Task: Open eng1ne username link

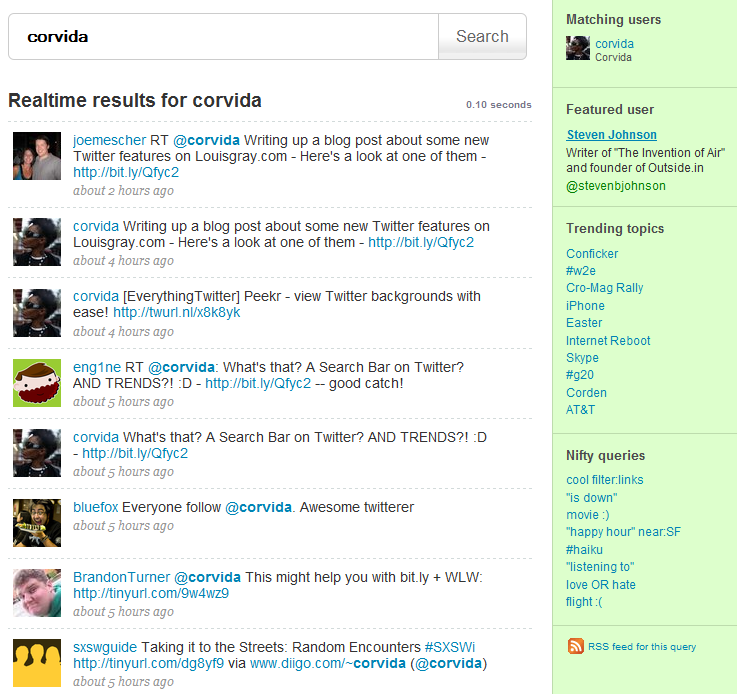Action: coord(97,367)
